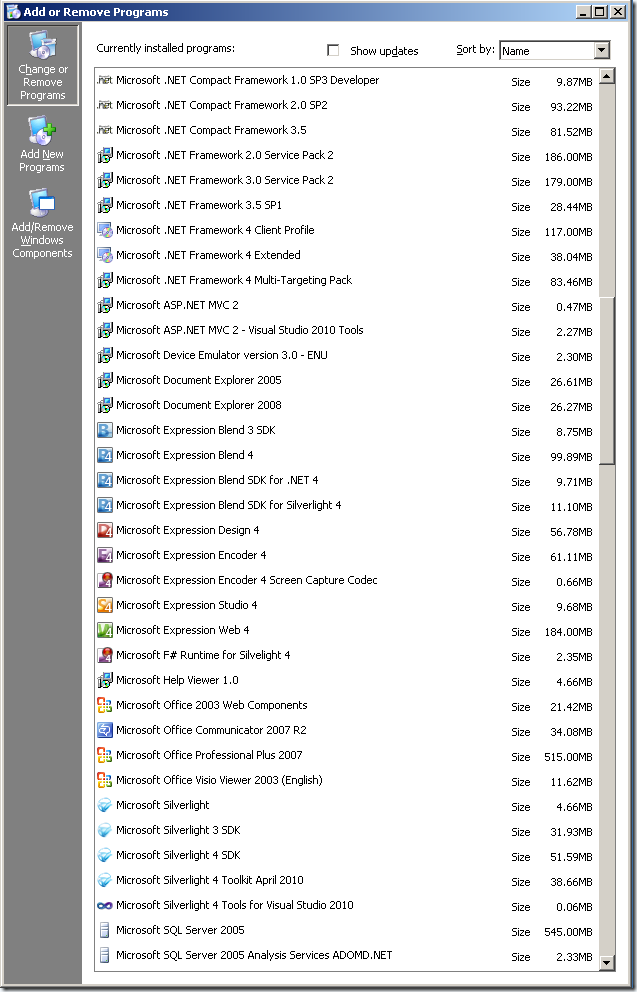The width and height of the screenshot is (637, 992).
Task: Open Add New Programs from the sidebar
Action: [42, 144]
